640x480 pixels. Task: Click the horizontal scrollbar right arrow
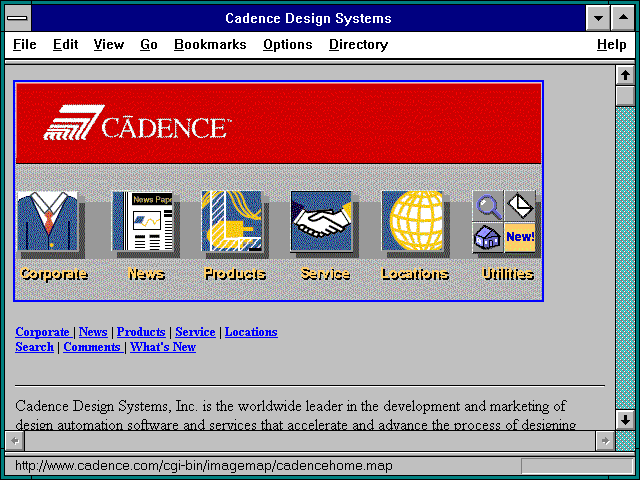[605, 441]
